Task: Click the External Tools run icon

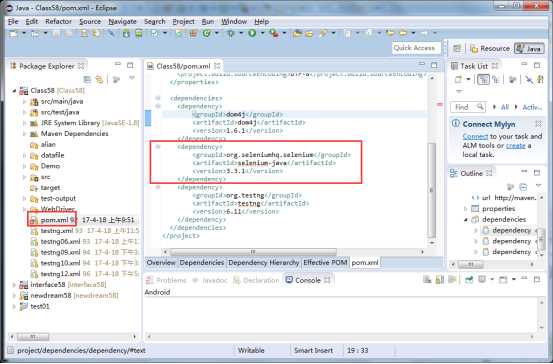Action: point(274,34)
